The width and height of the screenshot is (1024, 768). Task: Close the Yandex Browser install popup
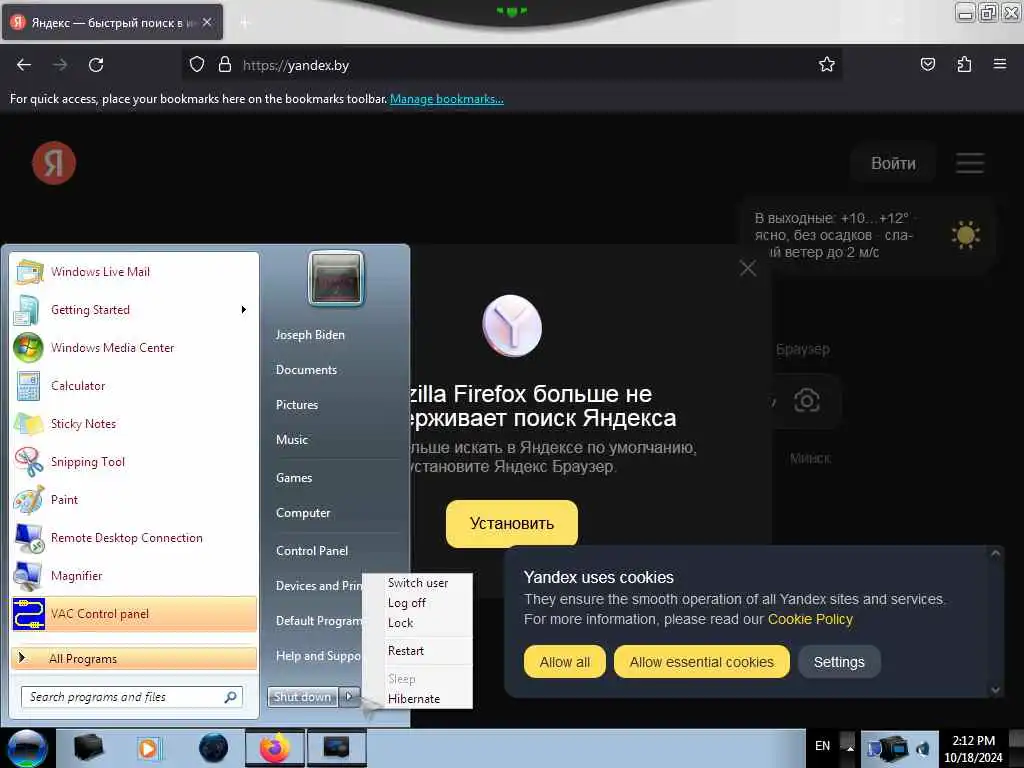(x=748, y=268)
